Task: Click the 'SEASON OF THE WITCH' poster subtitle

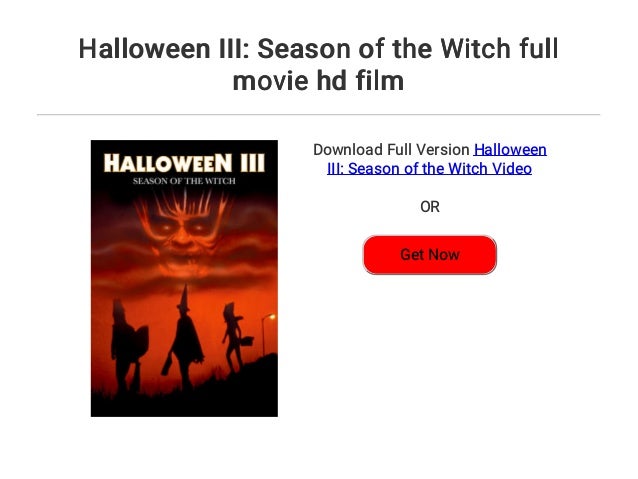Action: 184,181
